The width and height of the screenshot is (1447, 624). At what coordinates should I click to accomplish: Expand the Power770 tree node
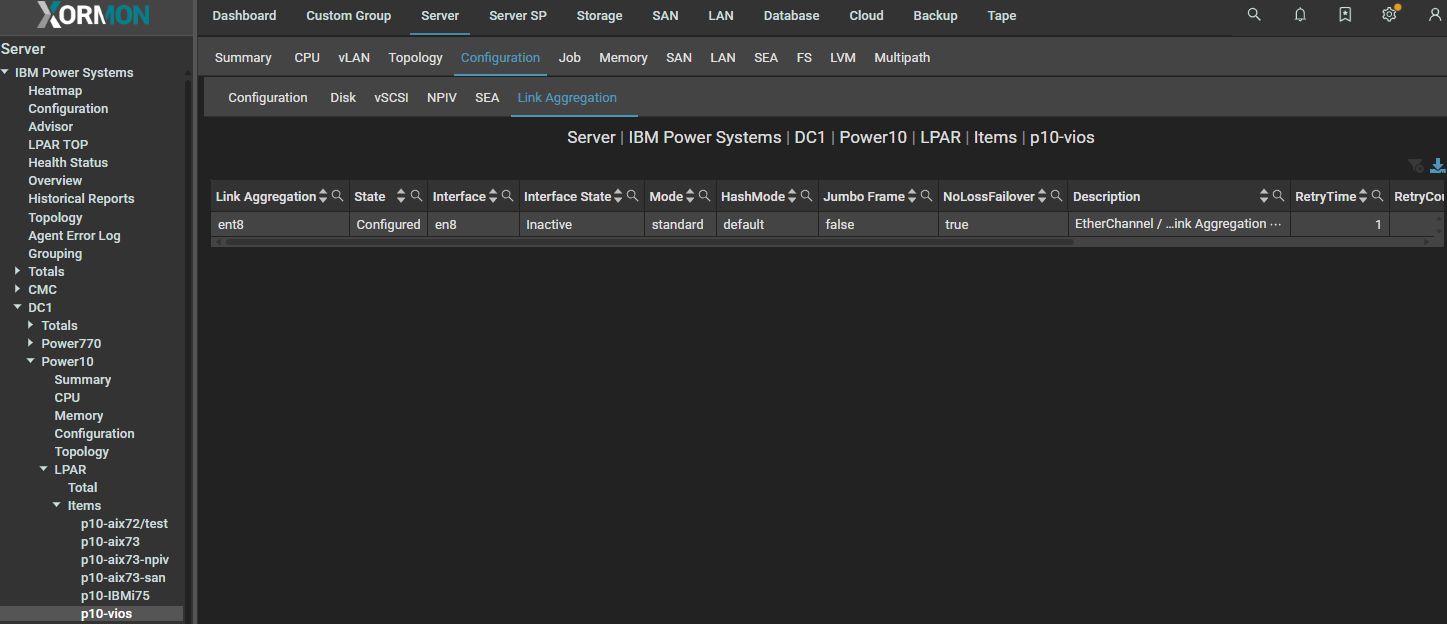[x=31, y=343]
